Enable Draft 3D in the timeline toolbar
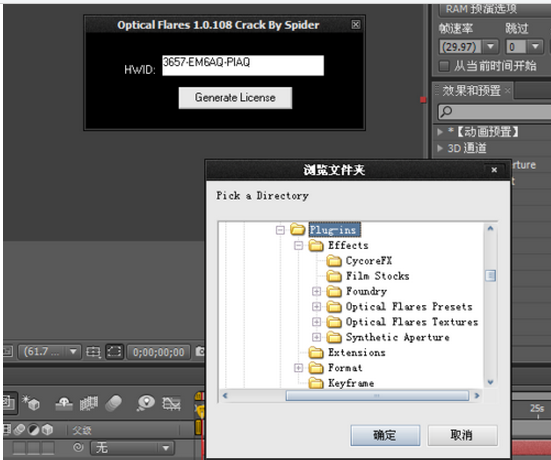The height and width of the screenshot is (460, 551). coord(31,403)
